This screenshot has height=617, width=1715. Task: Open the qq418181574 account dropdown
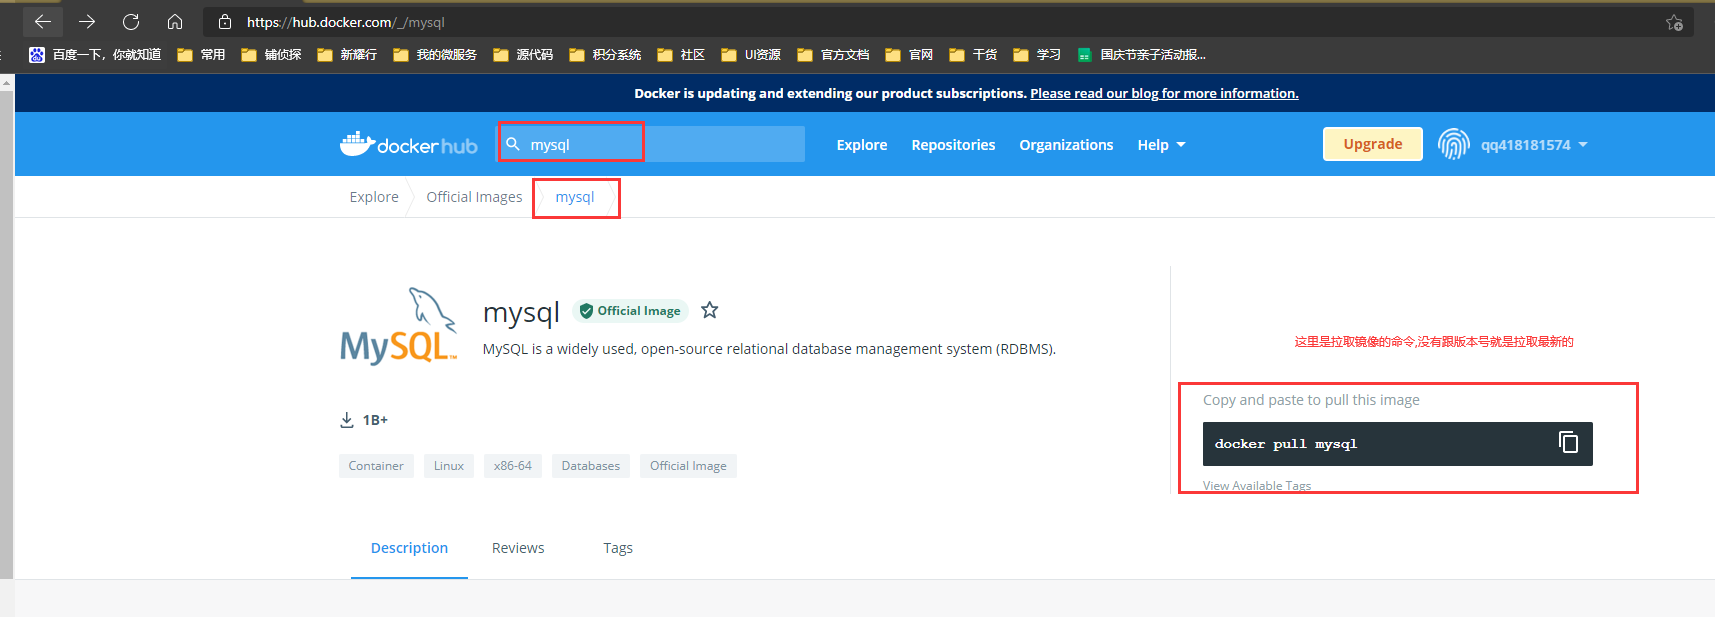[1534, 145]
